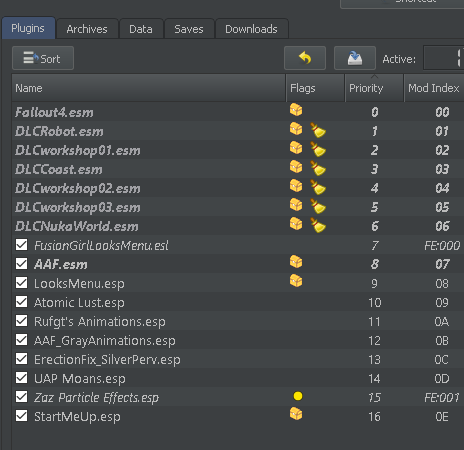Click mod index 0D for UAP Moans.esp

(442, 379)
